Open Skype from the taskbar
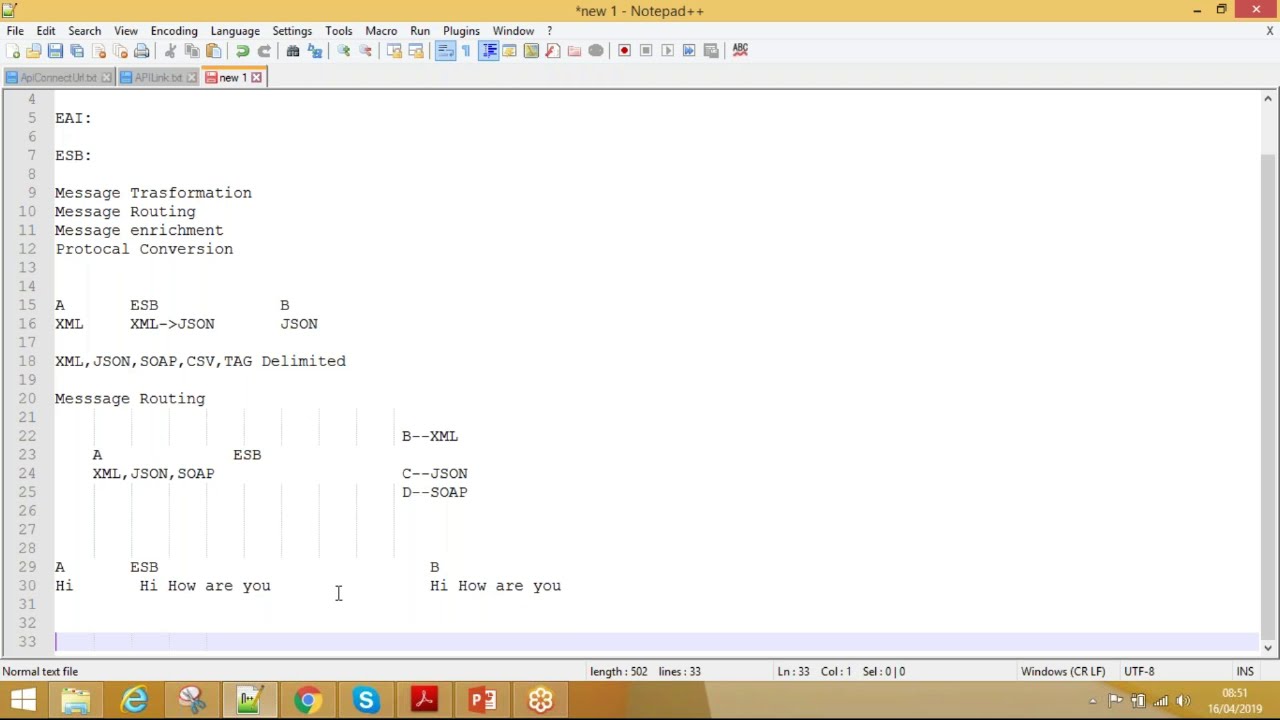 (x=365, y=700)
